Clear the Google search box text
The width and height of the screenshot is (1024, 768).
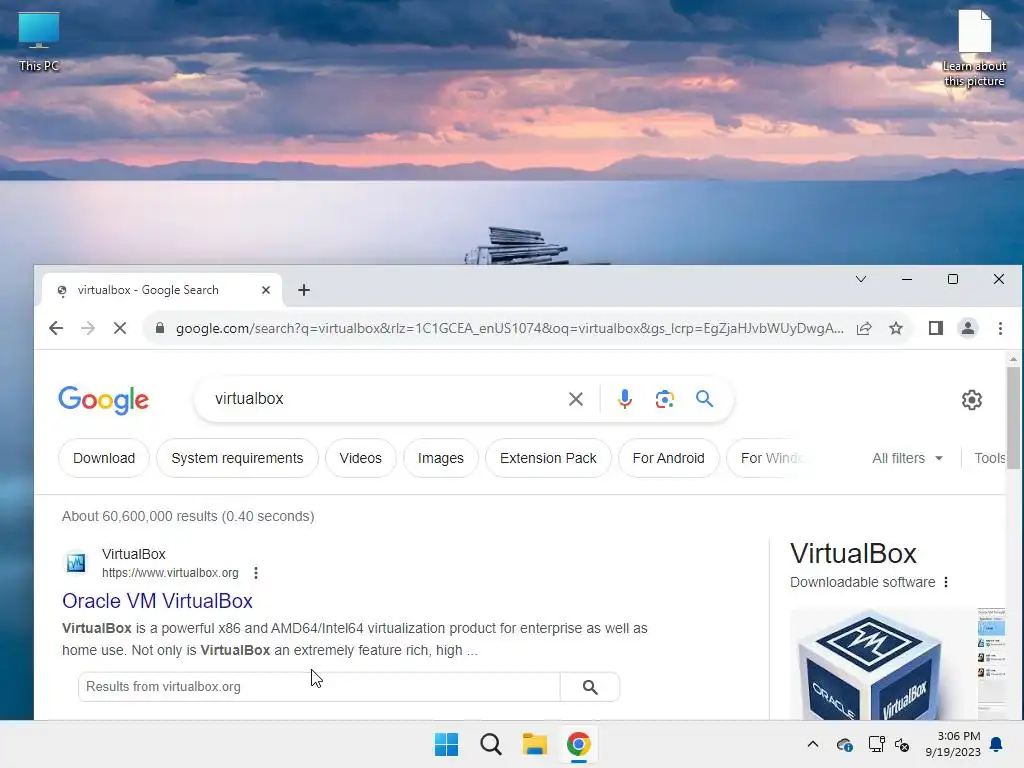(x=575, y=399)
